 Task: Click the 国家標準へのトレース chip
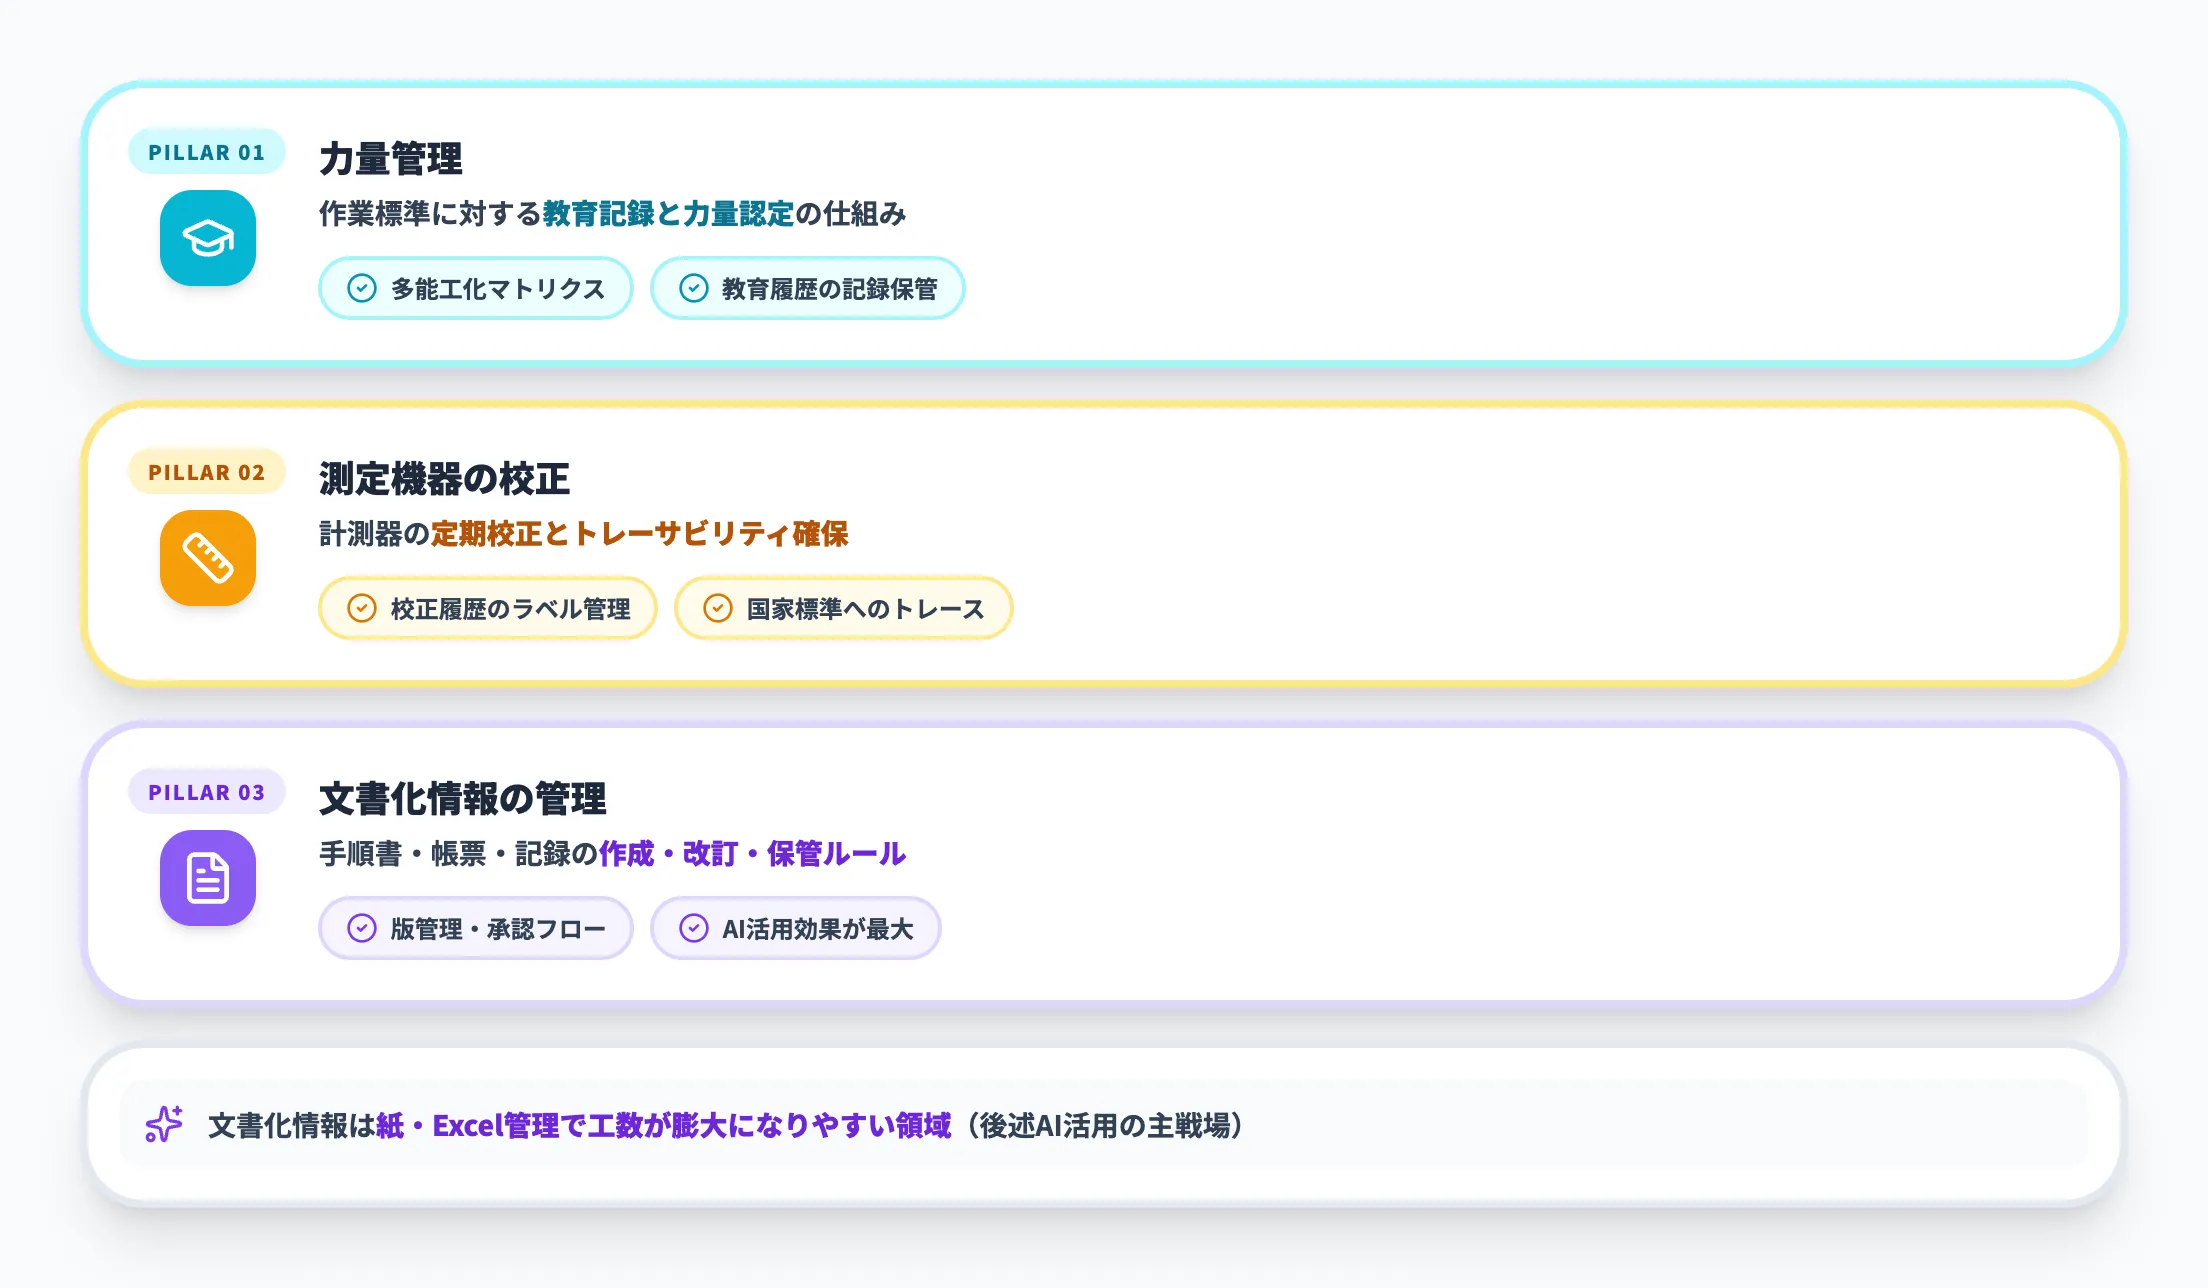pyautogui.click(x=844, y=609)
